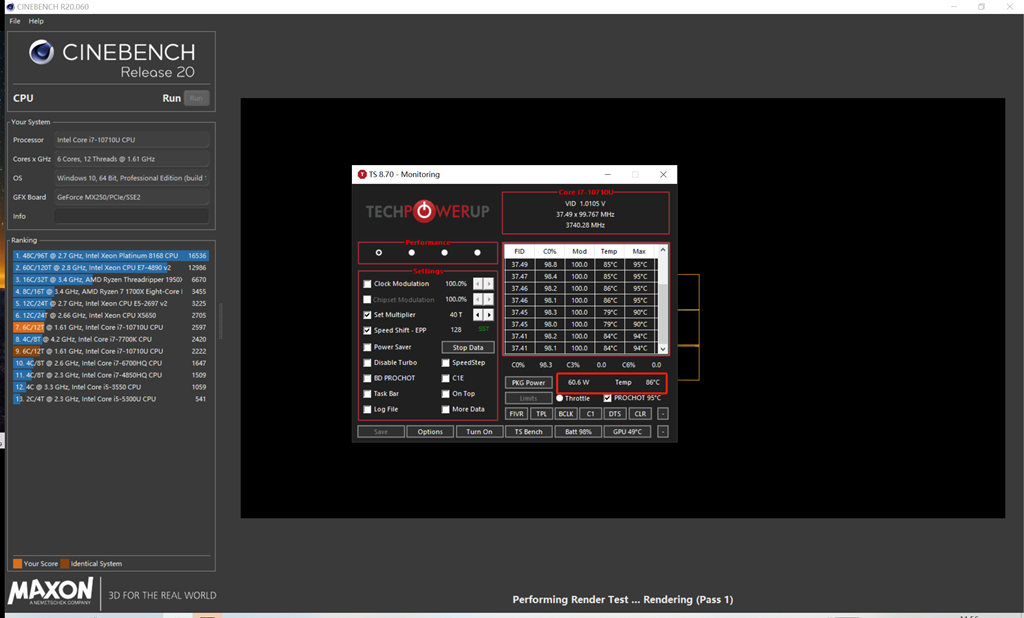This screenshot has width=1024, height=618.
Task: Click the Max column header in core table
Action: [x=639, y=252]
